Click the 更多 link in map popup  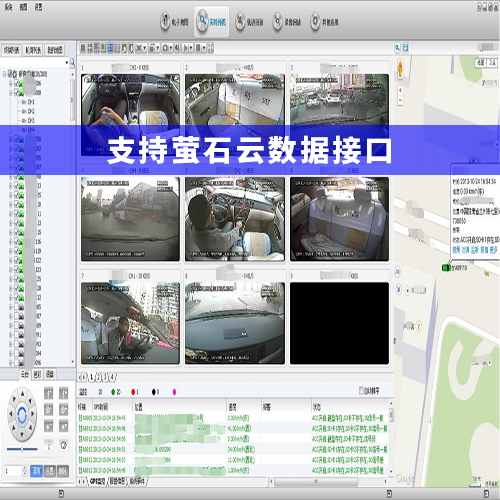[493, 250]
